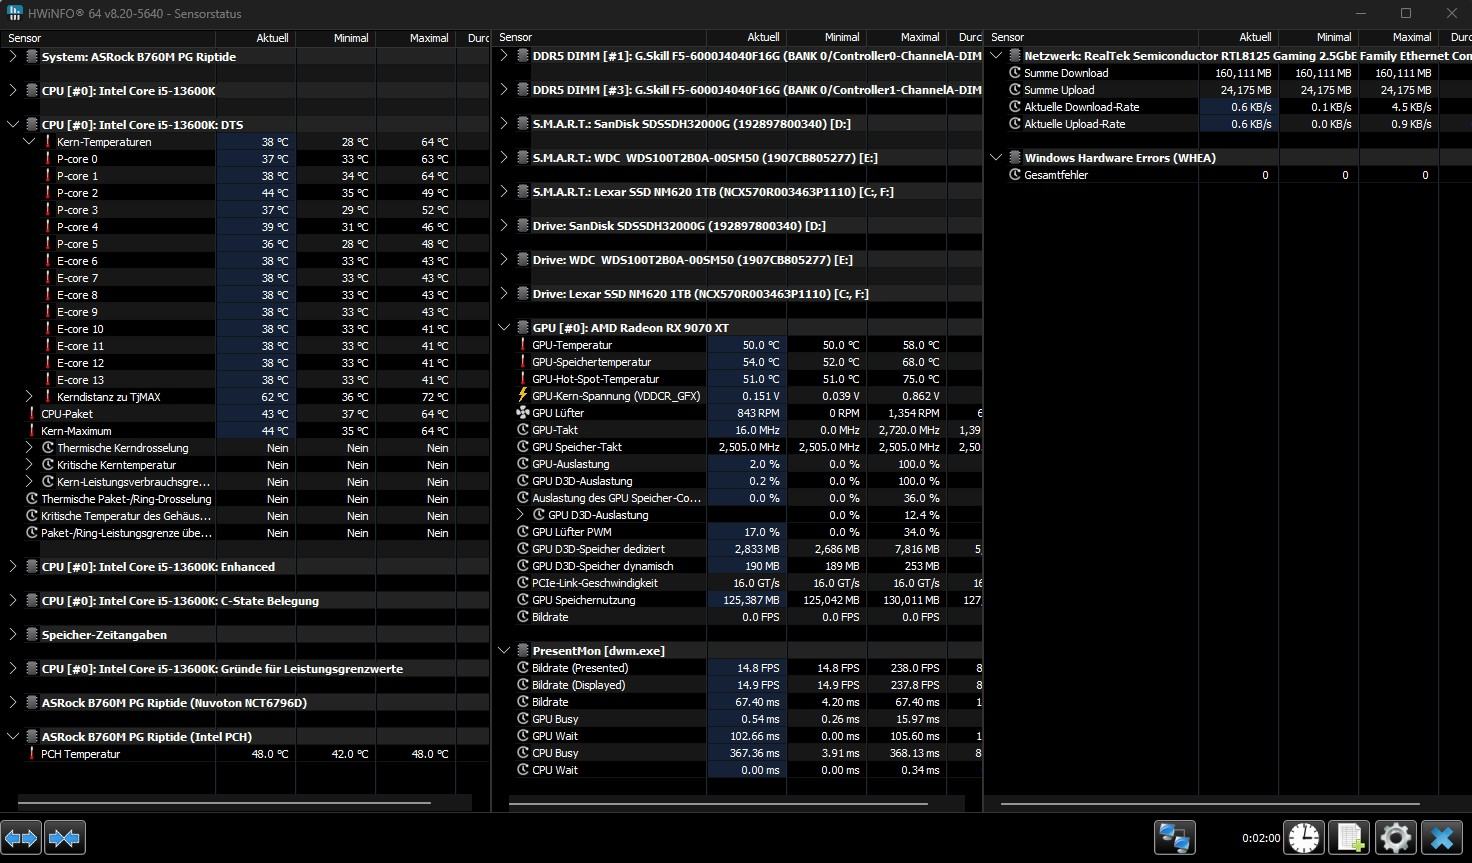Click the chip icon of System ASRock B760M
The width and height of the screenshot is (1472, 863).
coord(31,57)
